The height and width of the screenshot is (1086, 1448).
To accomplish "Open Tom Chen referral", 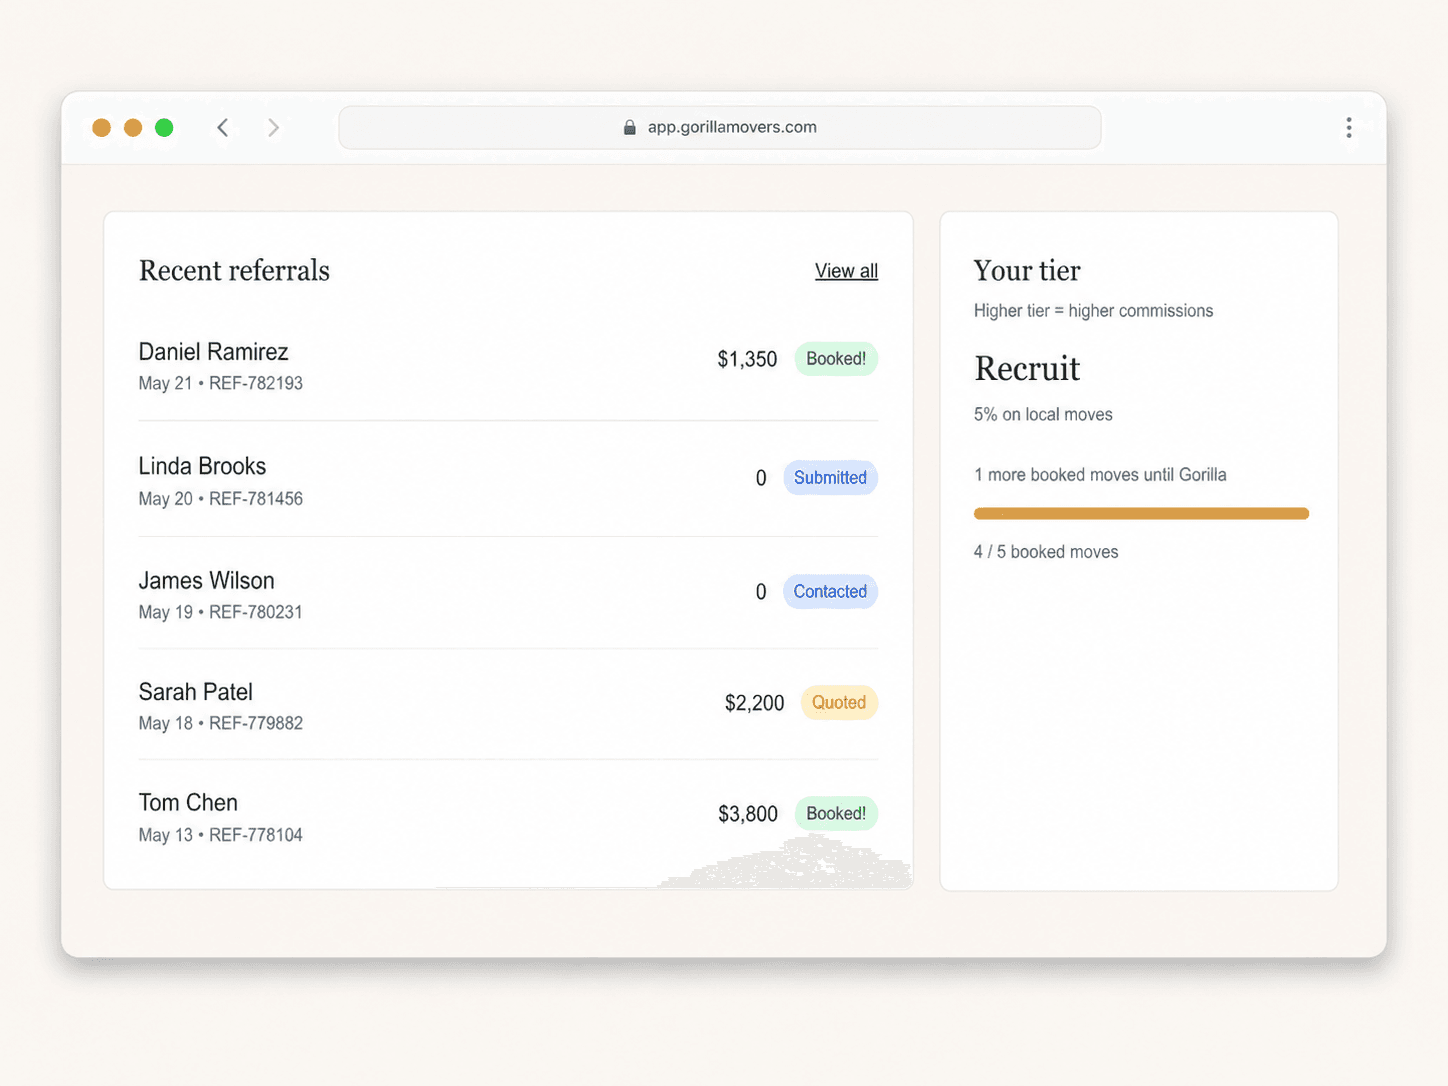I will click(188, 803).
